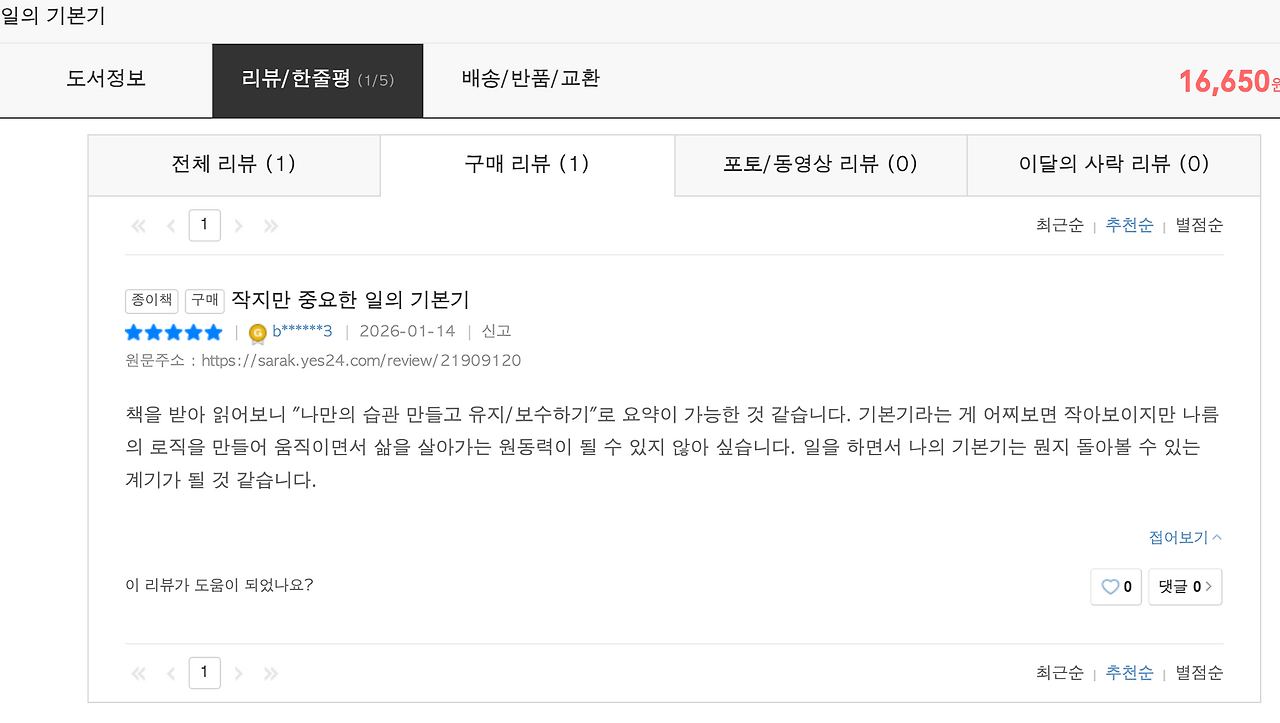
Task: Click the gold G membership badge beside reviewer name
Action: pyautogui.click(x=256, y=331)
